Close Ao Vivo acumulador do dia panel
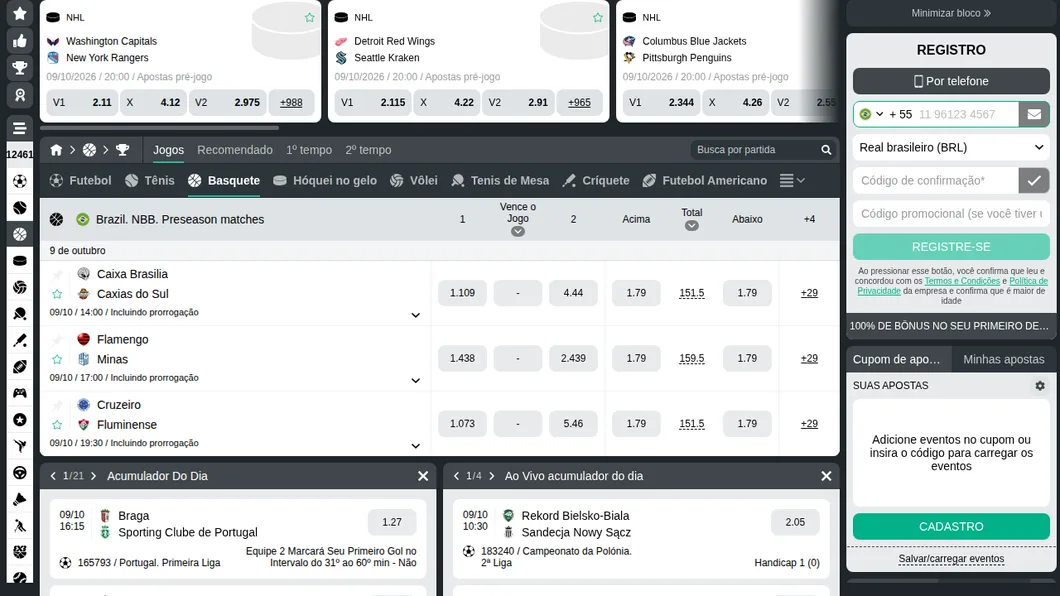Viewport: 1060px width, 596px height. (x=826, y=476)
